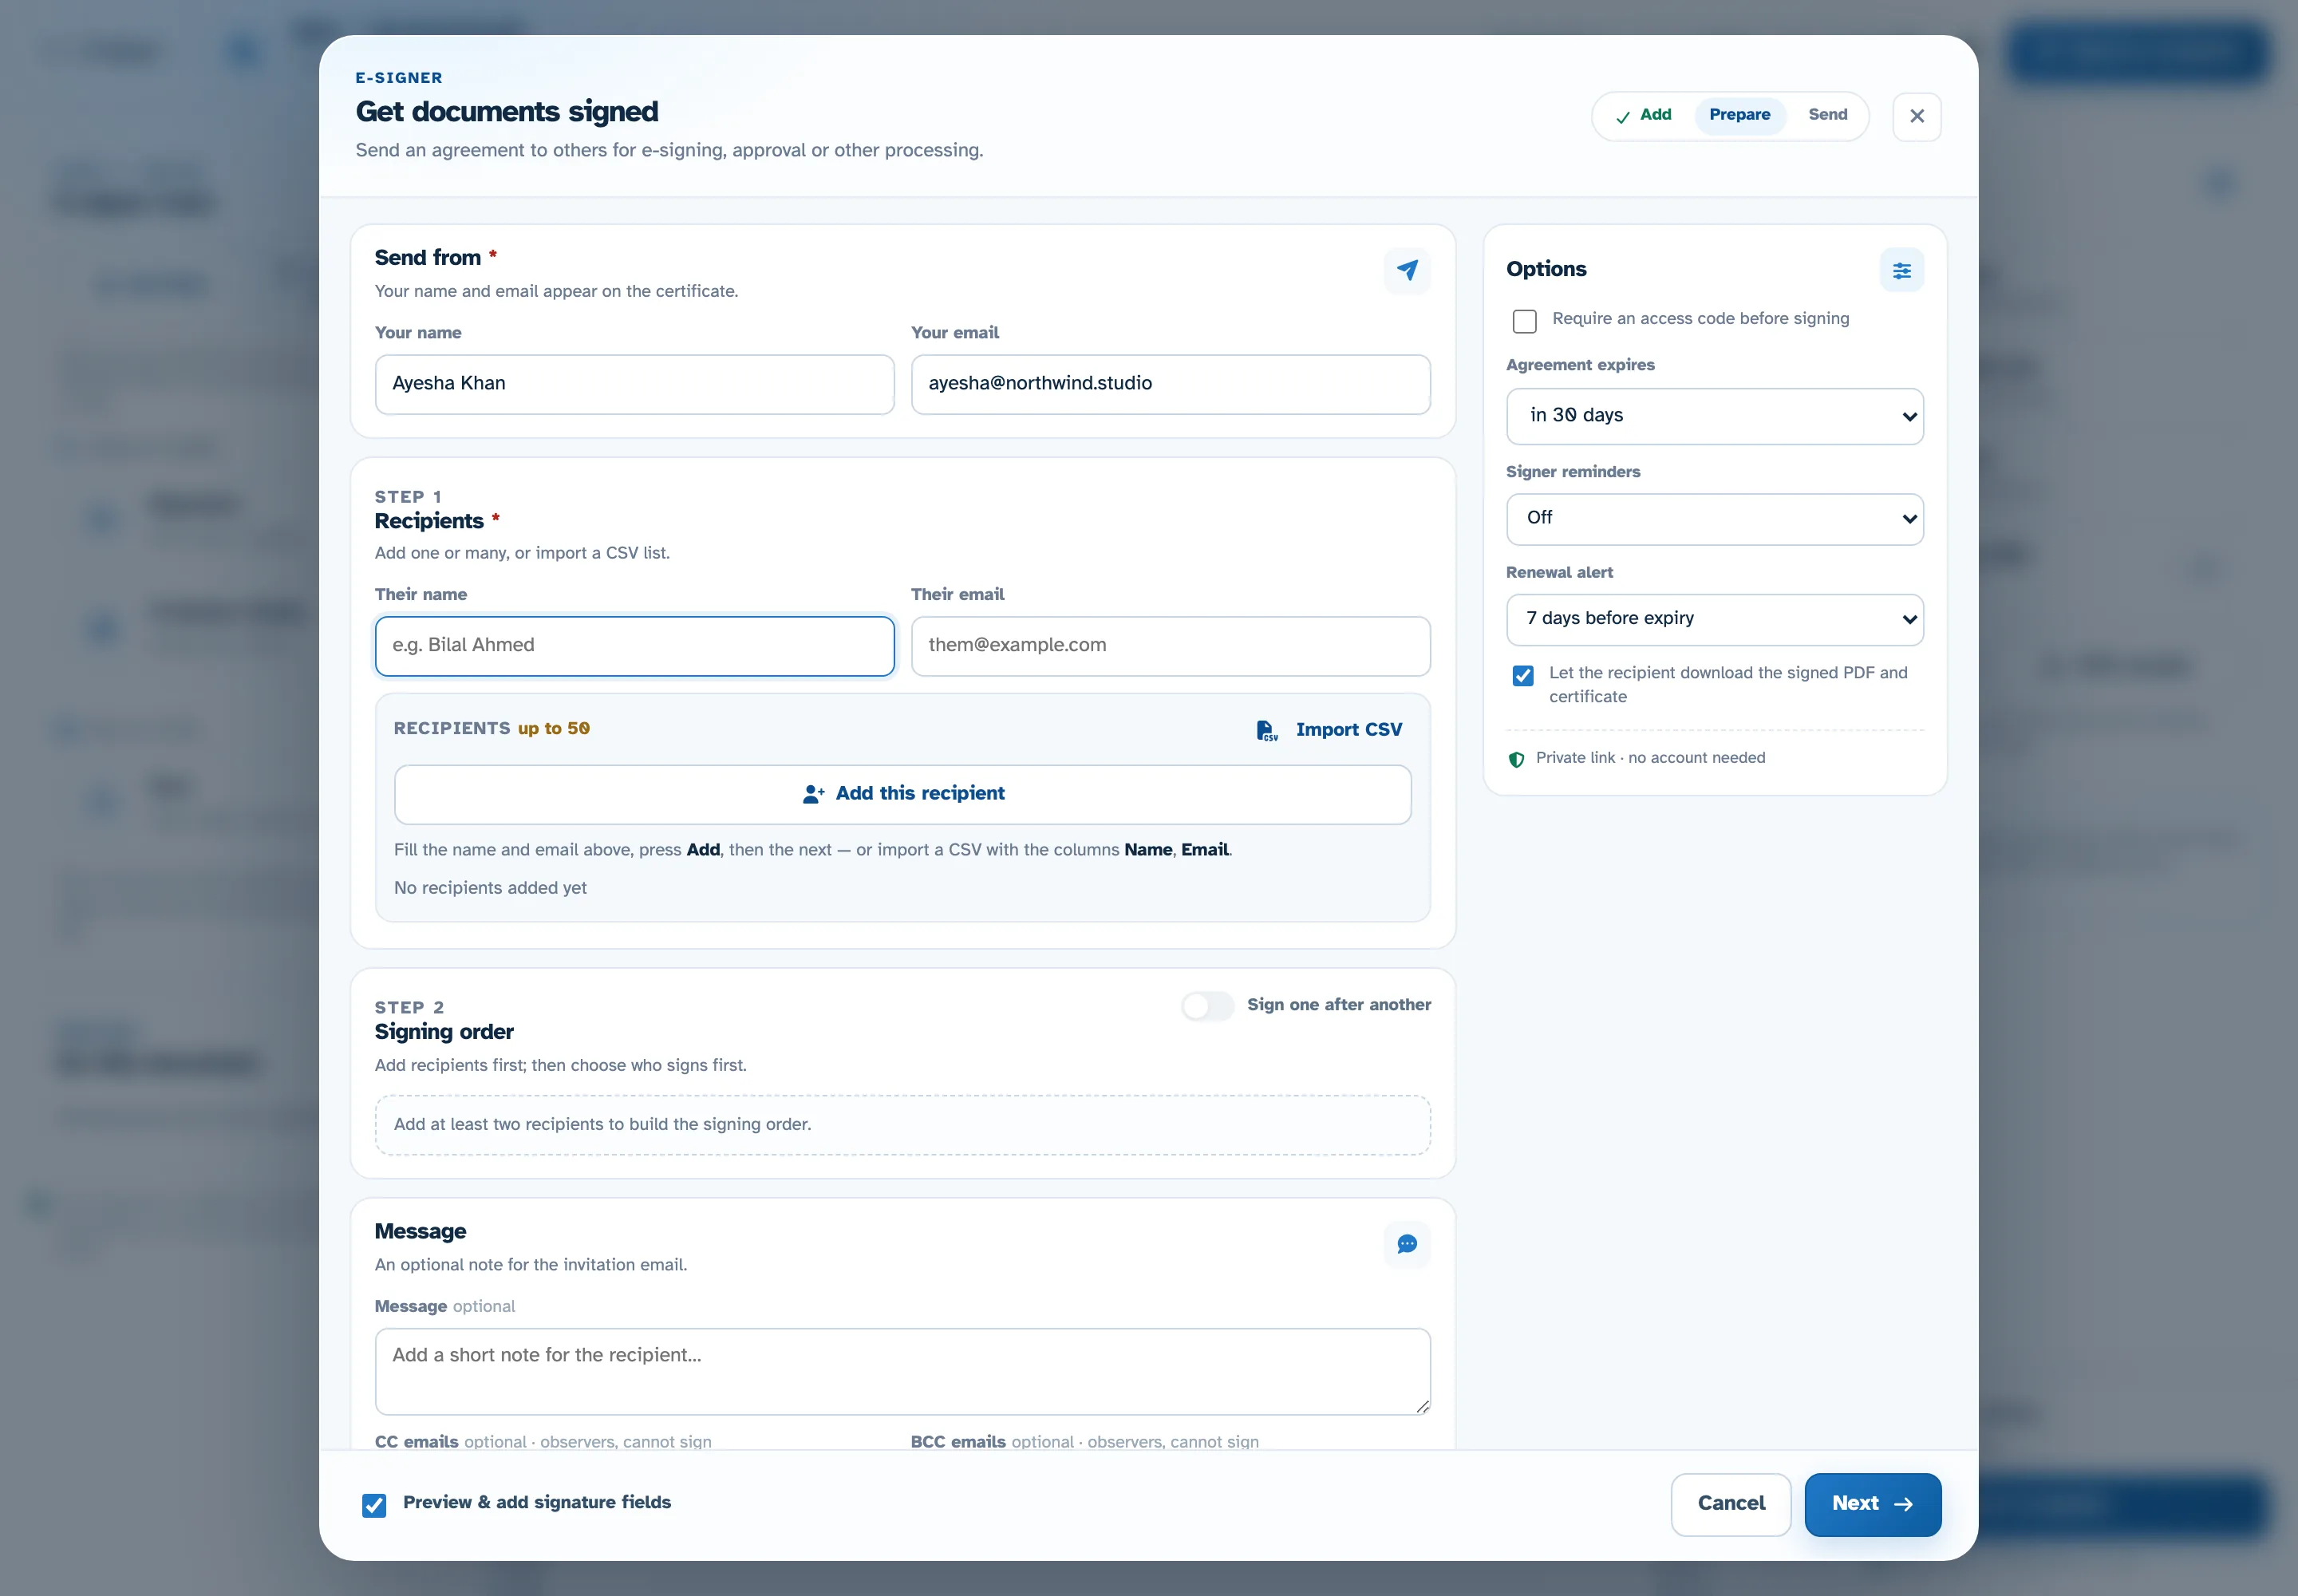The image size is (2298, 1596).
Task: Open the Agreement expires dropdown
Action: (x=1714, y=416)
